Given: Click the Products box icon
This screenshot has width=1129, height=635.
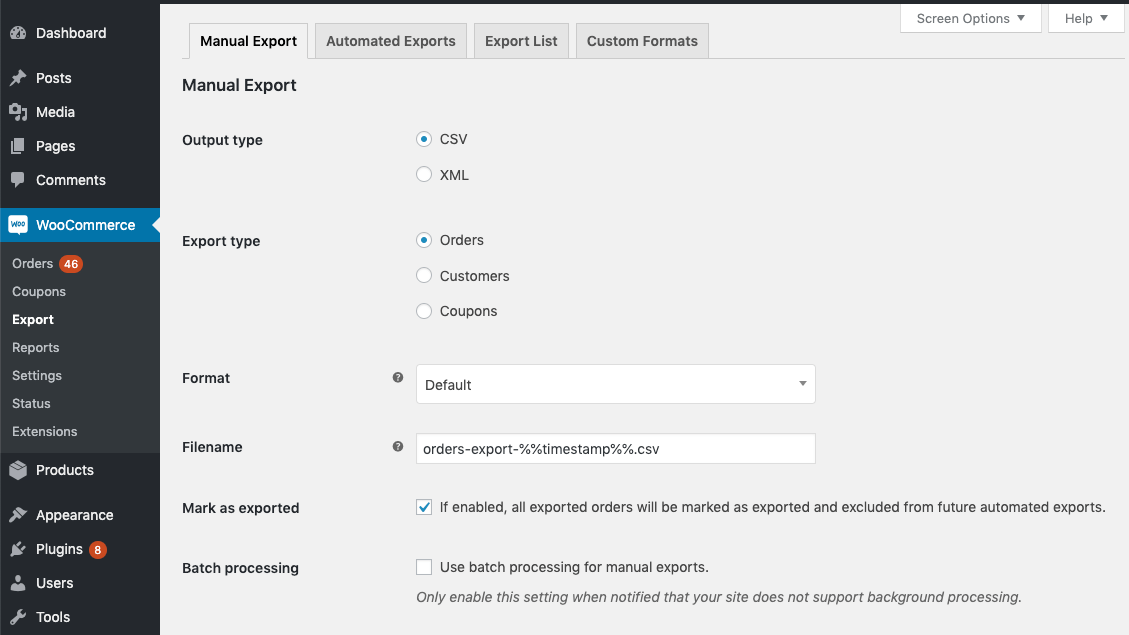Looking at the screenshot, I should click(x=18, y=470).
